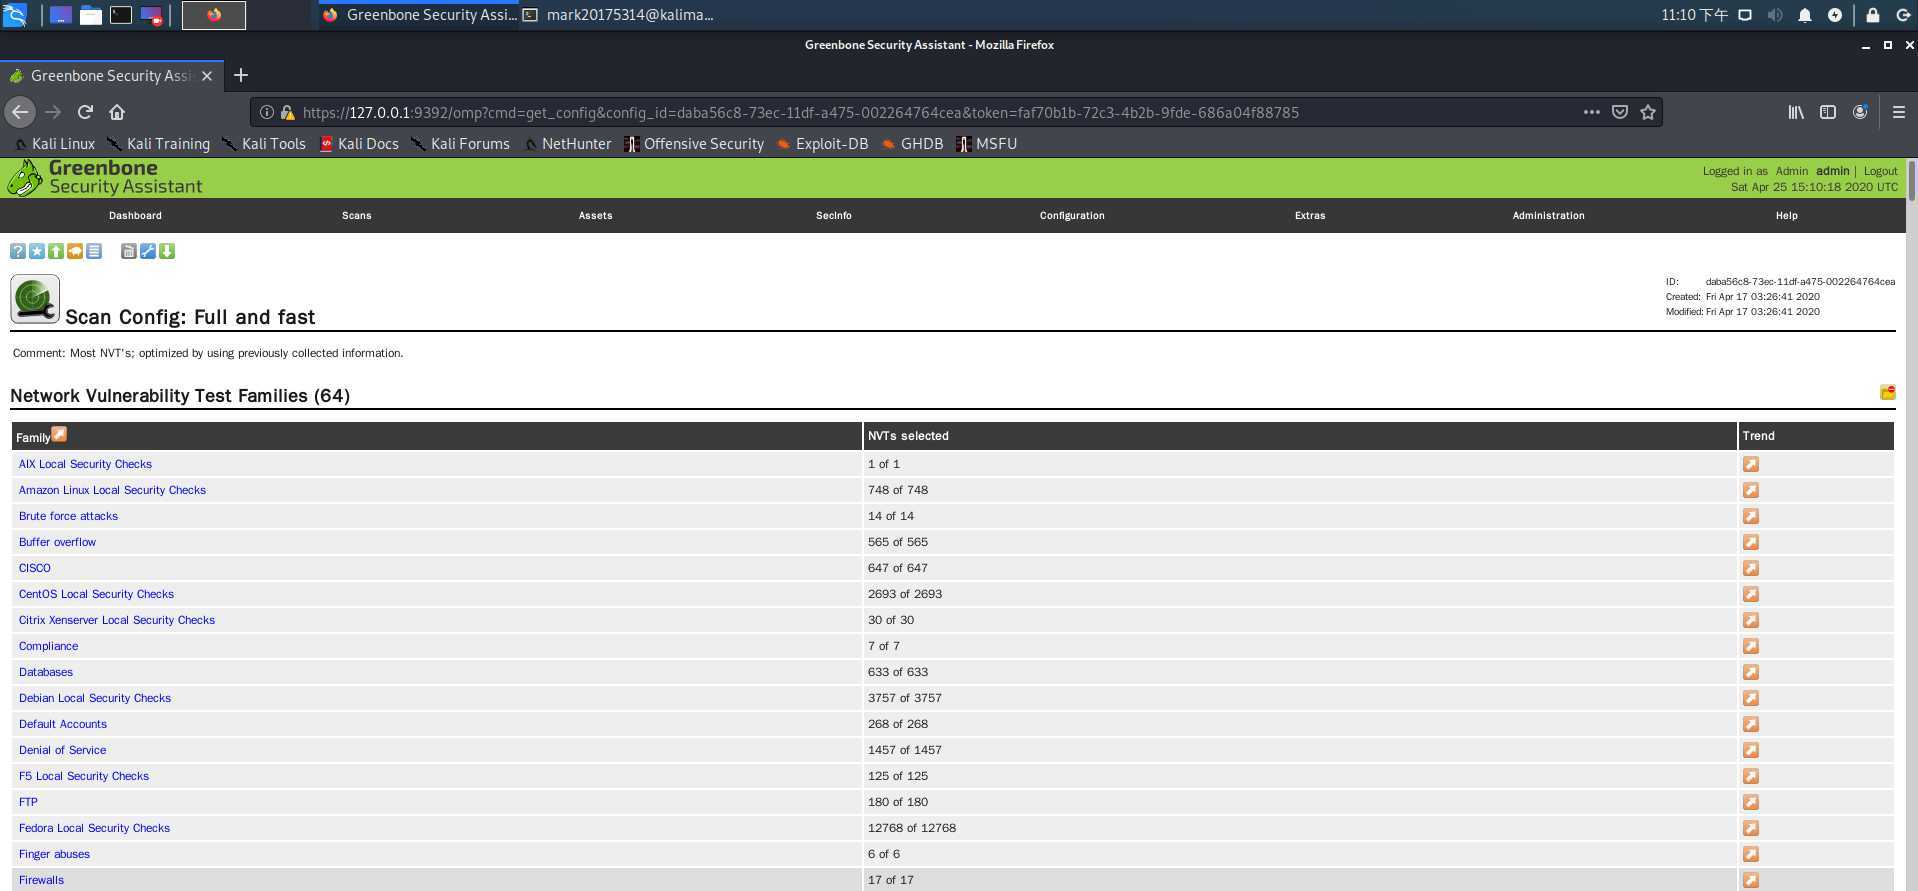
Task: Click trend icon for F5 Local Security Checks
Action: click(x=1750, y=776)
